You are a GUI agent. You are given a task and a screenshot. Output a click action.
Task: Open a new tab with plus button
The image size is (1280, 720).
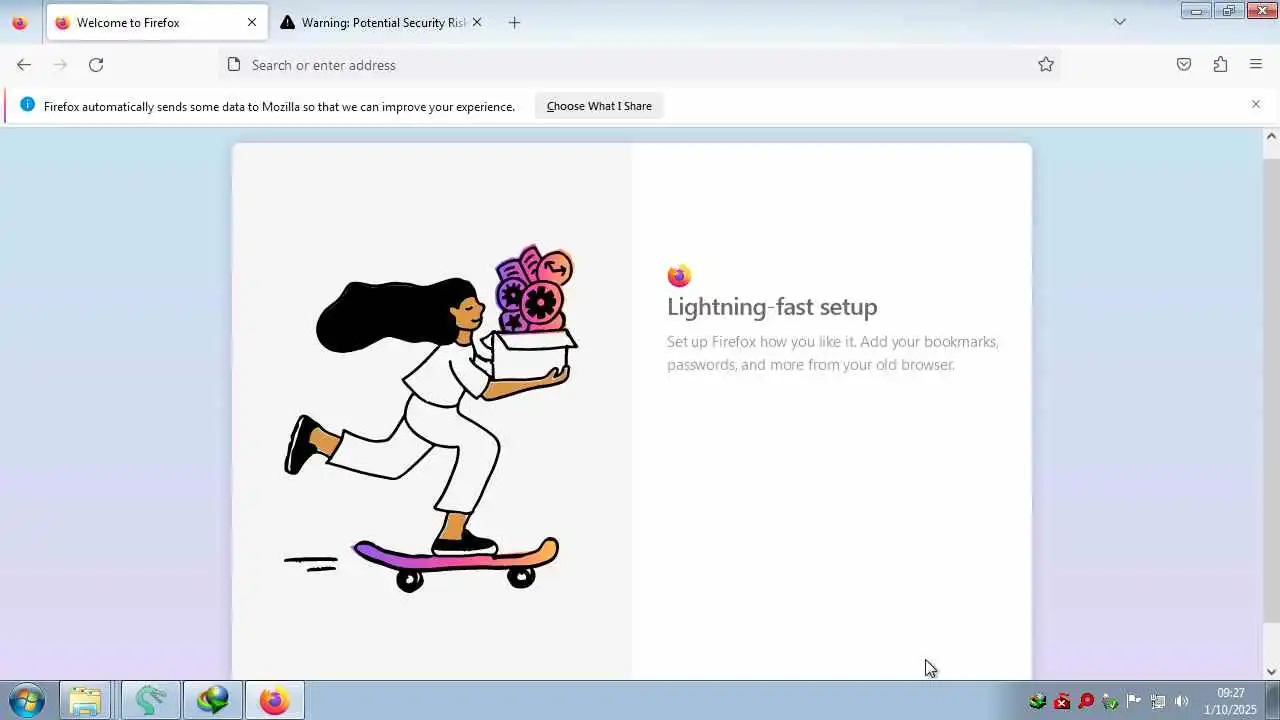[x=514, y=22]
